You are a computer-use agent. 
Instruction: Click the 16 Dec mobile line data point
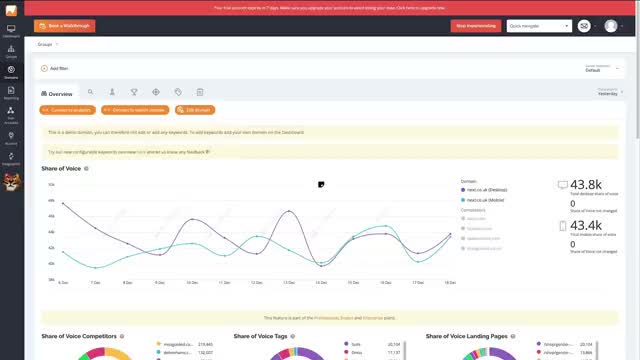click(x=386, y=226)
